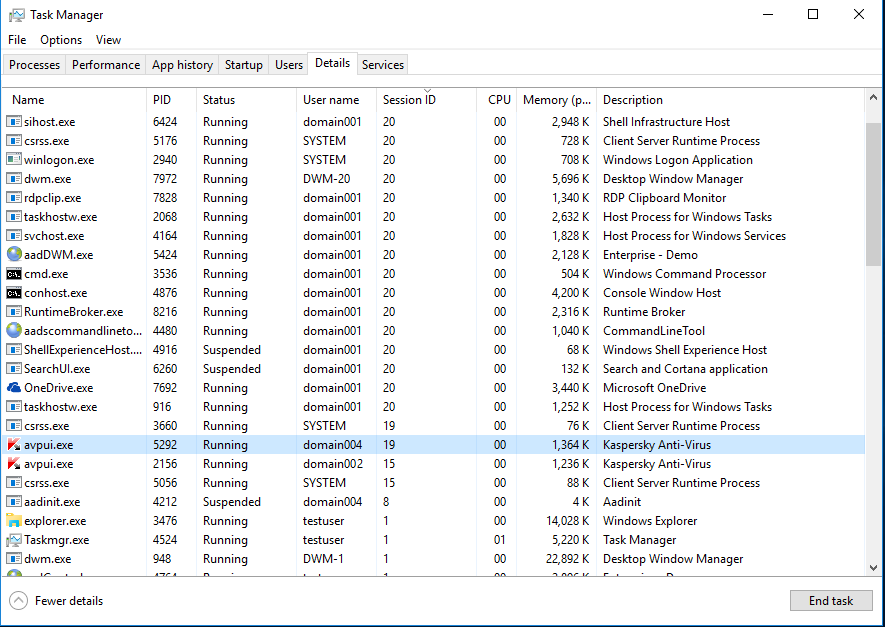
Task: Switch to the Services tab
Action: point(383,65)
